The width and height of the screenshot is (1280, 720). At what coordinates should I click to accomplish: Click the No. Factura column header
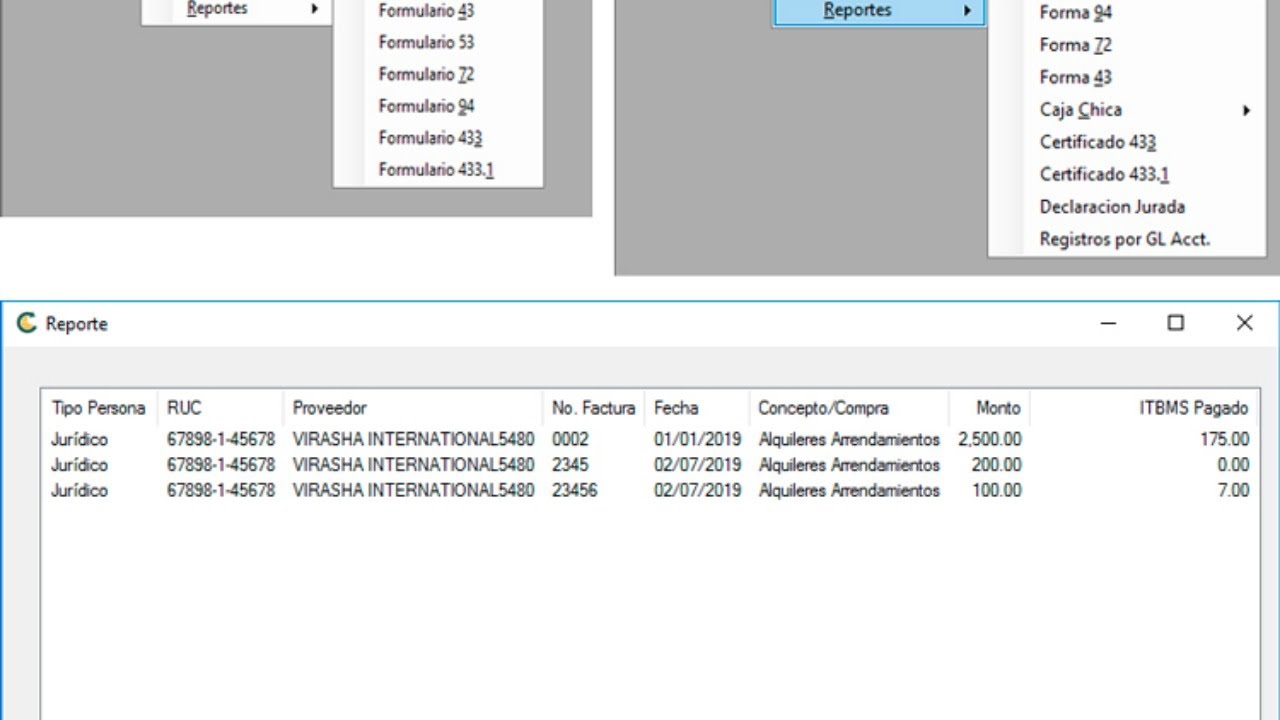(594, 408)
